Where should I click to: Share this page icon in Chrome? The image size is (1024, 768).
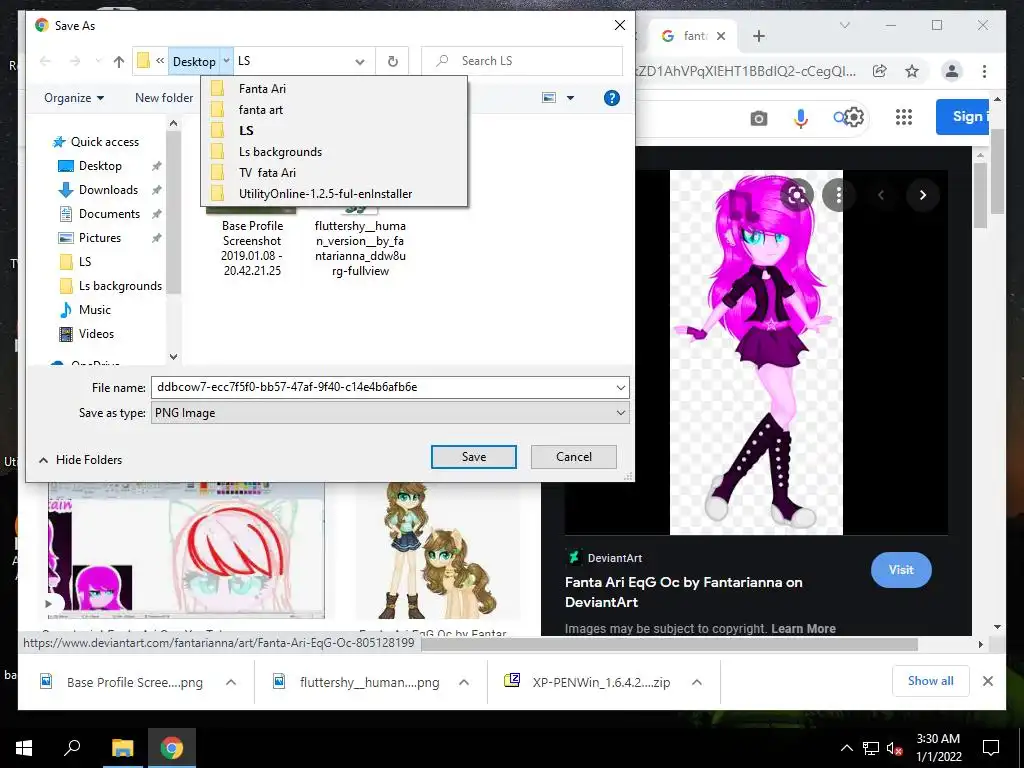point(880,71)
